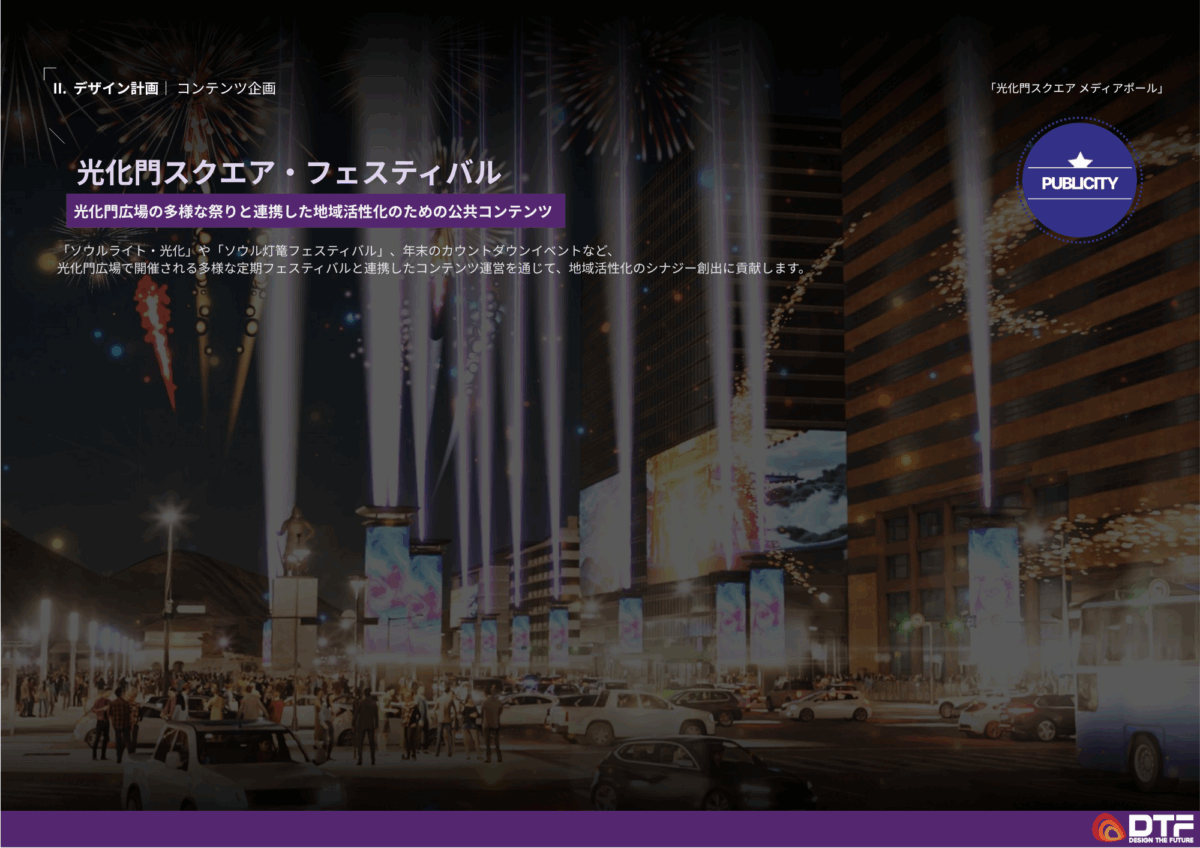Click the '光化門スクエア・フェスティバル' main title
The image size is (1200, 848).
click(289, 172)
